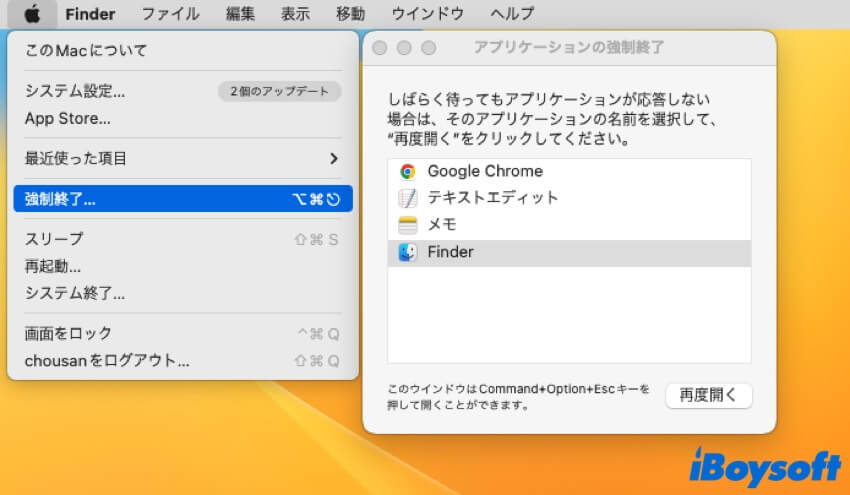Viewport: 850px width, 495px height.
Task: Click the zoom button of force-quit window
Action: [429, 48]
